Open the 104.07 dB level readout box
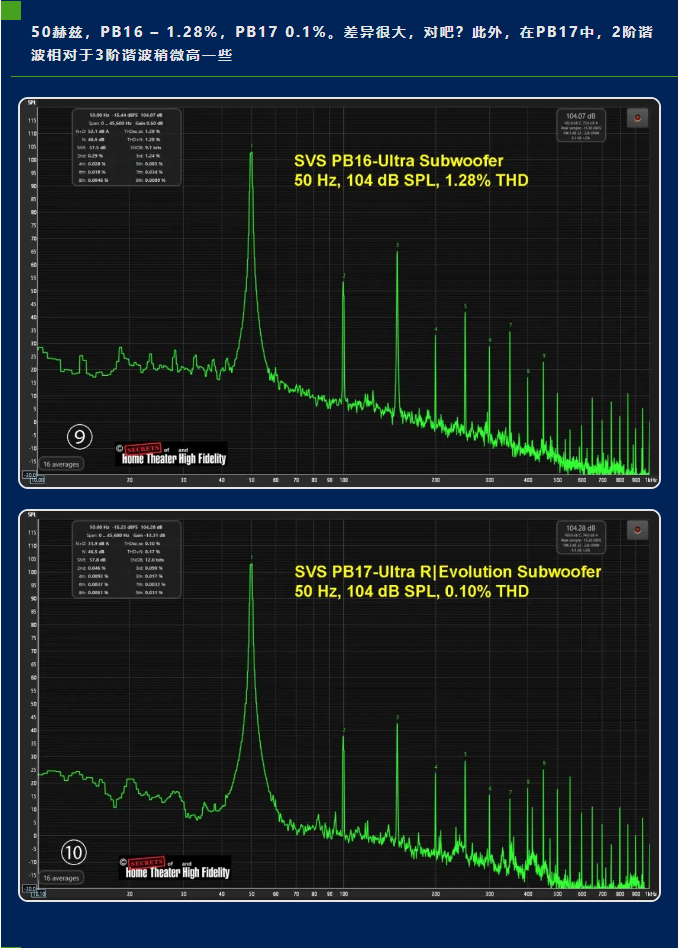 tap(580, 125)
